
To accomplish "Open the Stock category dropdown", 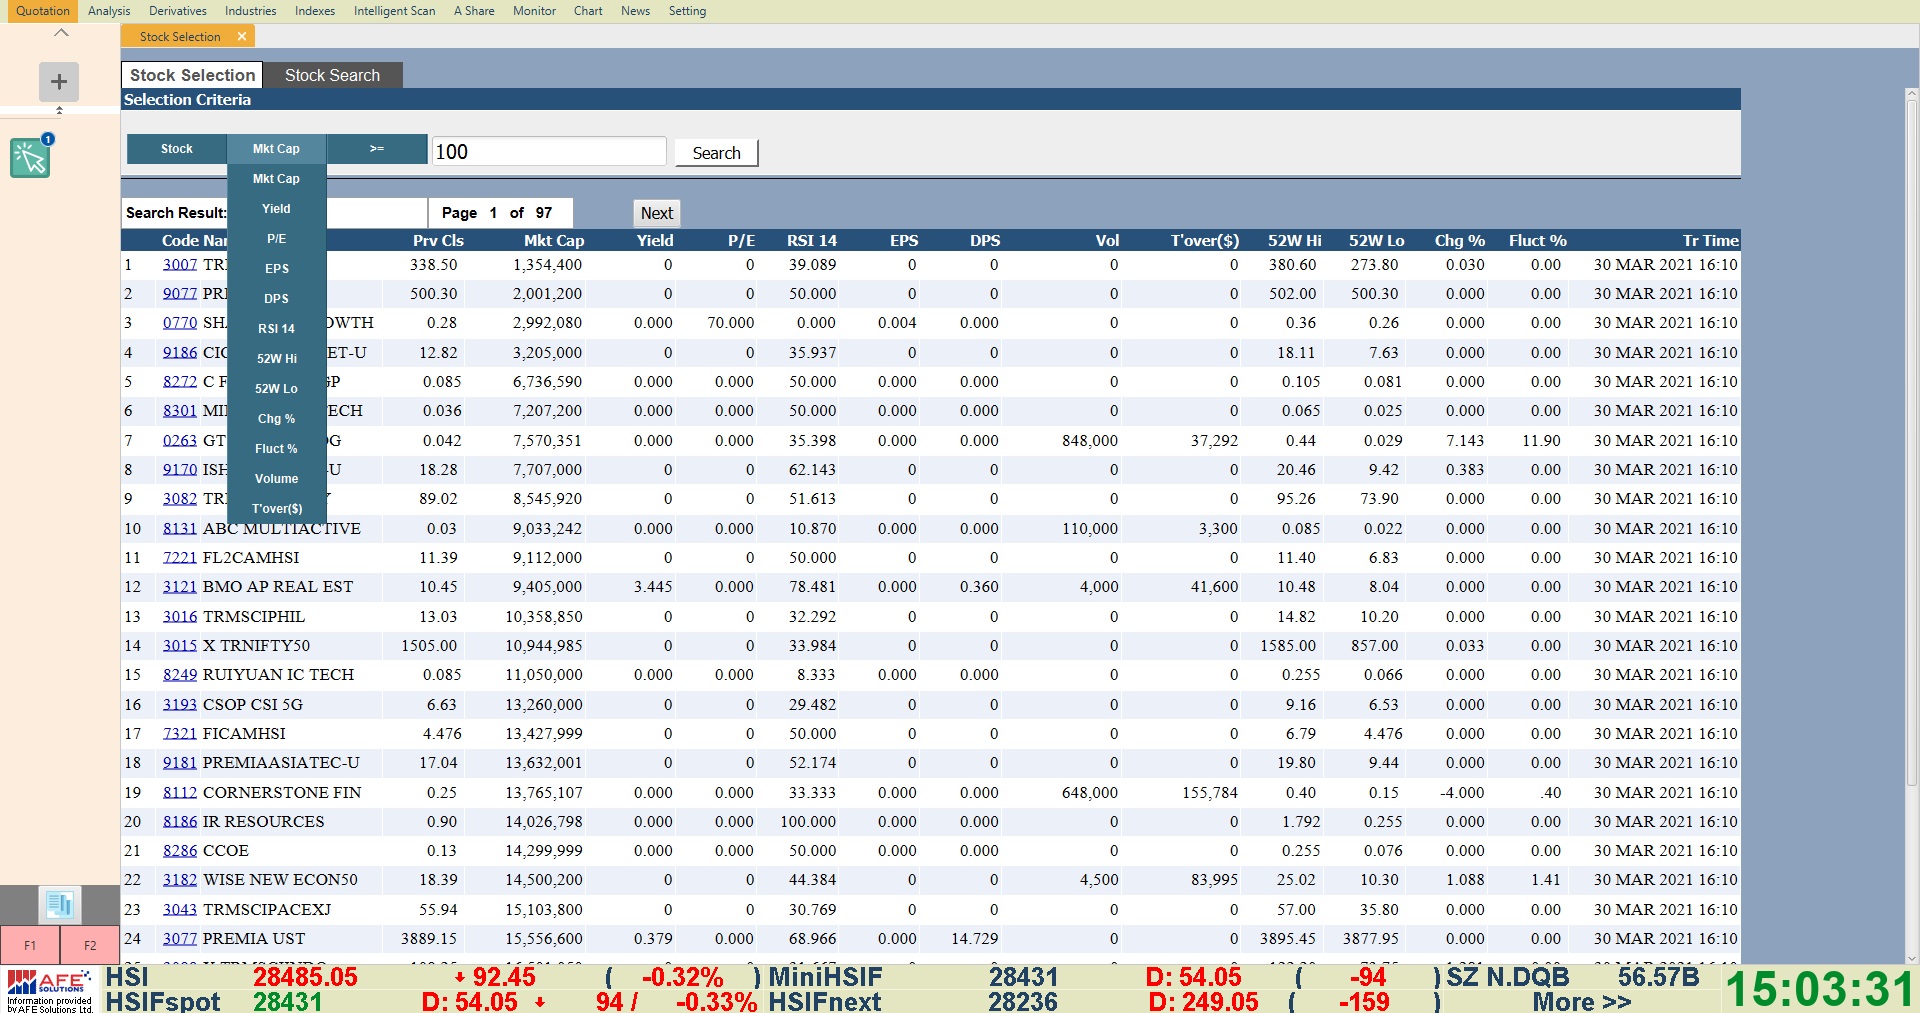I will click(x=177, y=149).
